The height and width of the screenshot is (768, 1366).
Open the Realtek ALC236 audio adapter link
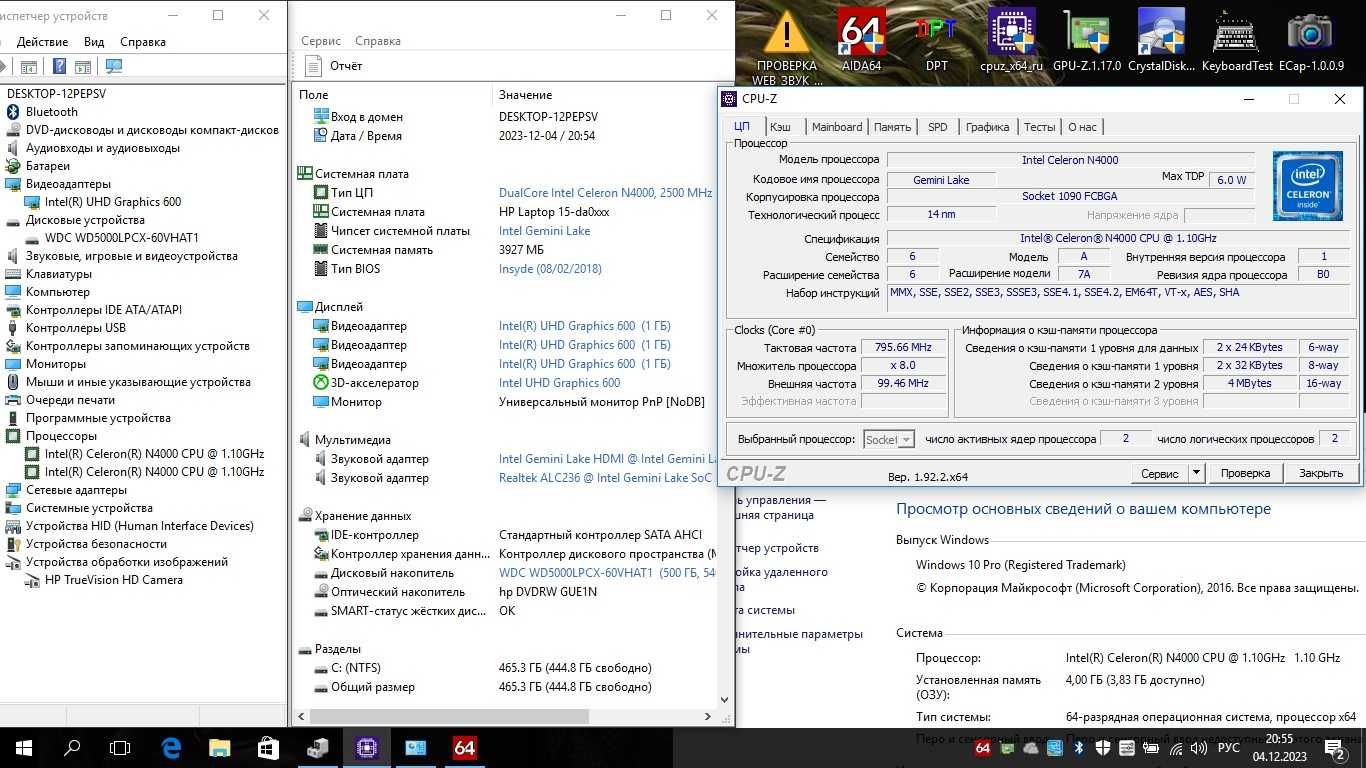point(605,478)
